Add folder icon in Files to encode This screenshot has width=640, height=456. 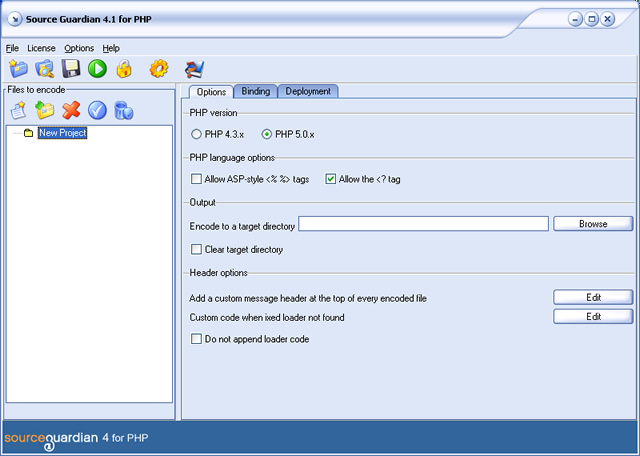[x=45, y=111]
